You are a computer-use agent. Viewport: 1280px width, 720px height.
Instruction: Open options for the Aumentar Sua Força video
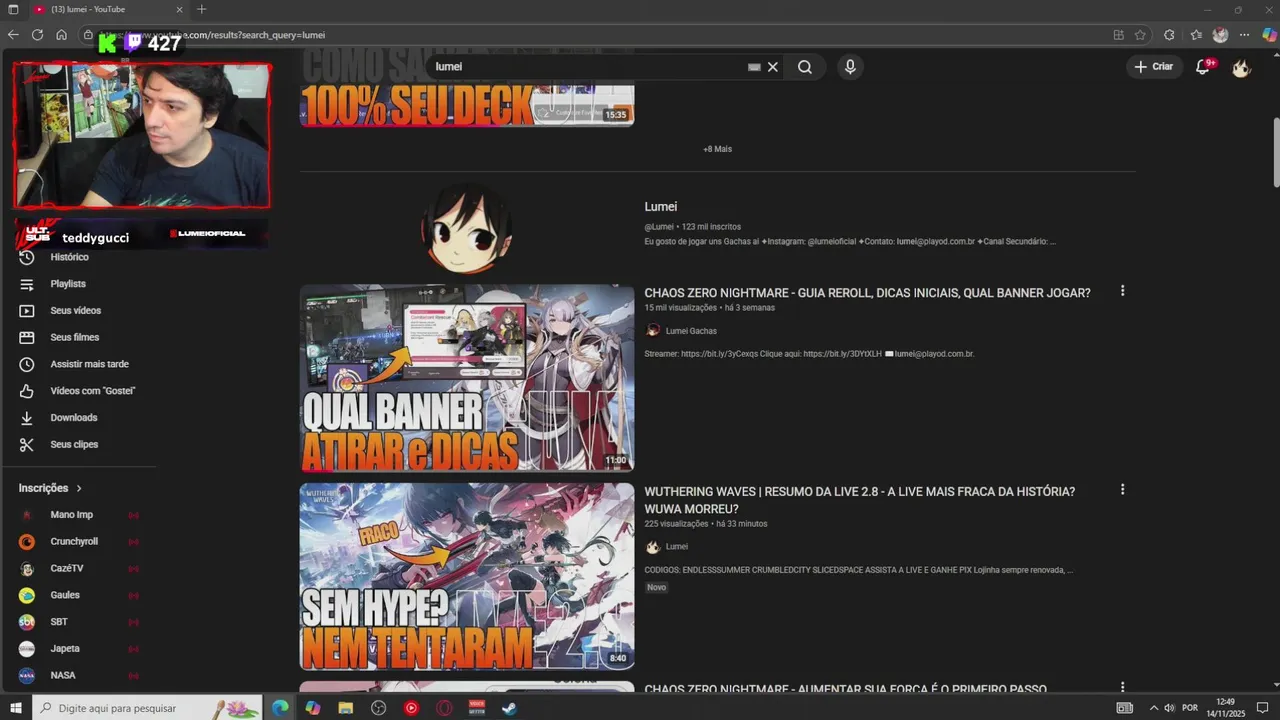(x=1122, y=687)
